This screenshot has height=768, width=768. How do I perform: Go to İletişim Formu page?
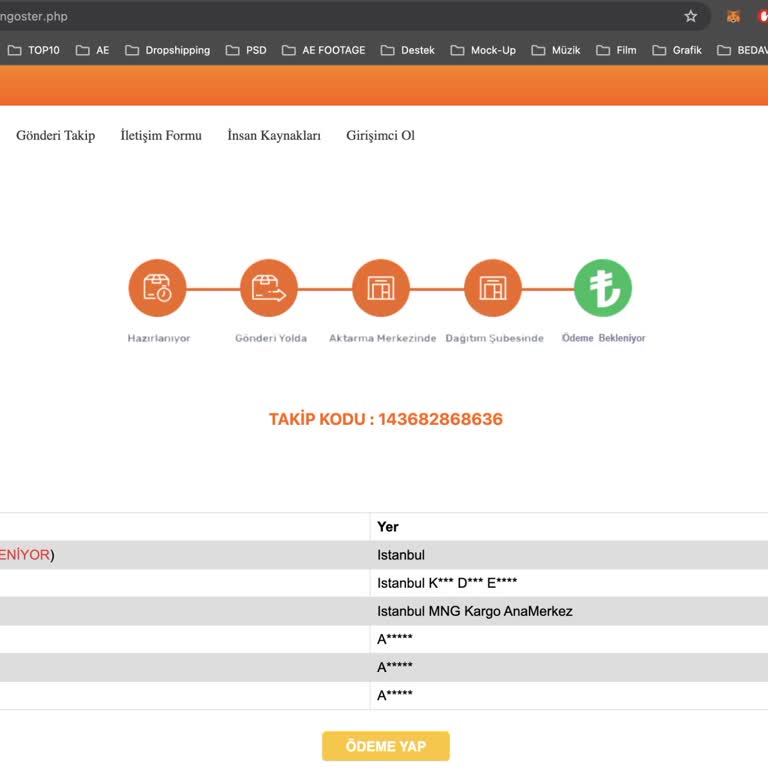[161, 135]
